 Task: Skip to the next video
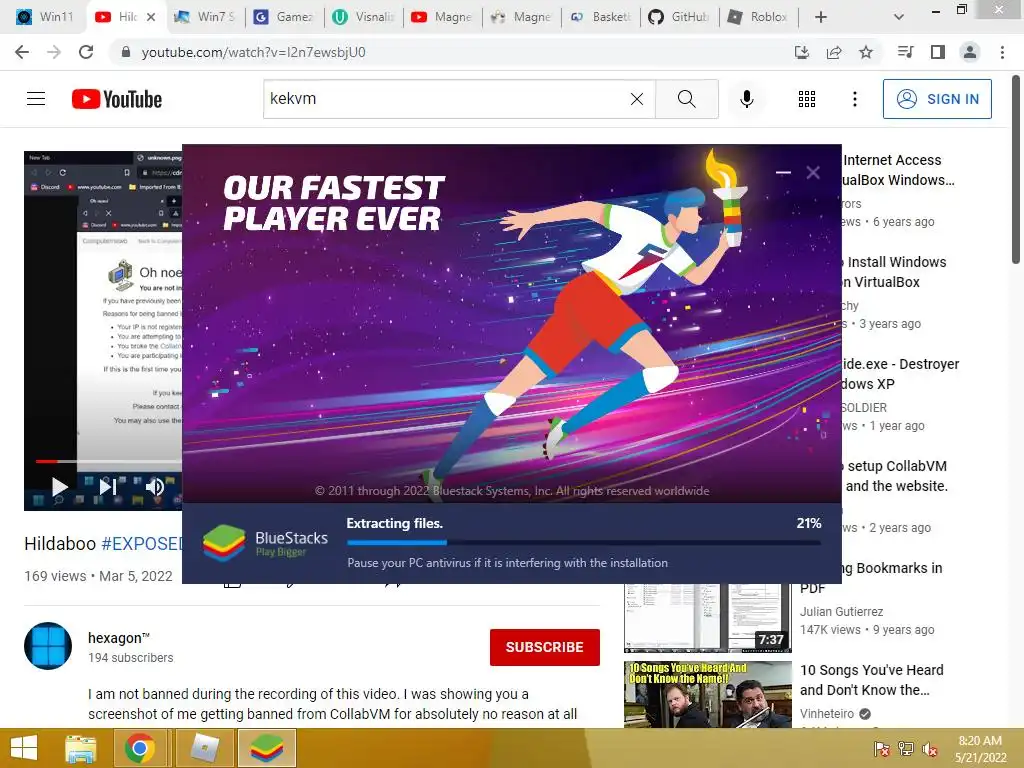pyautogui.click(x=108, y=487)
